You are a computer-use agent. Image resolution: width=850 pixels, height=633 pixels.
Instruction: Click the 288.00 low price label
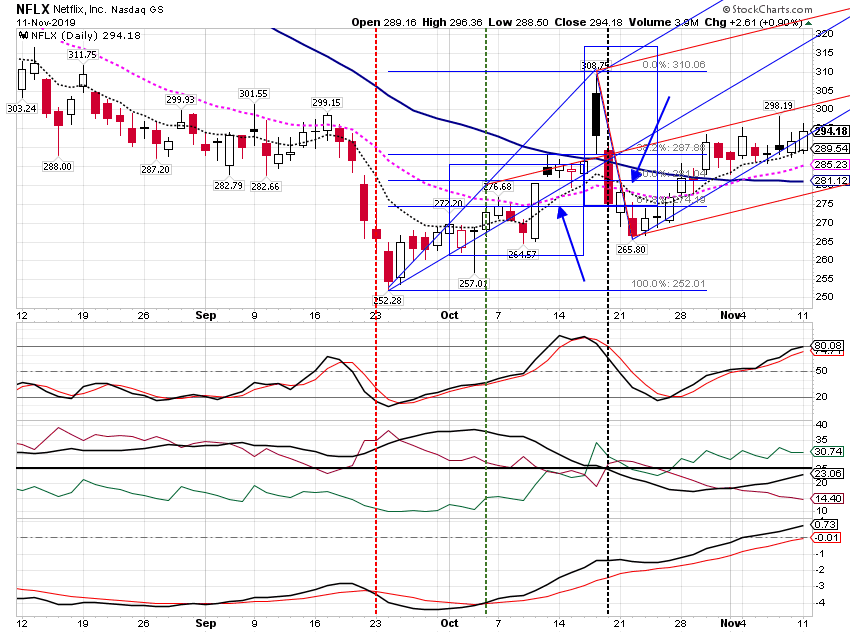click(x=57, y=166)
